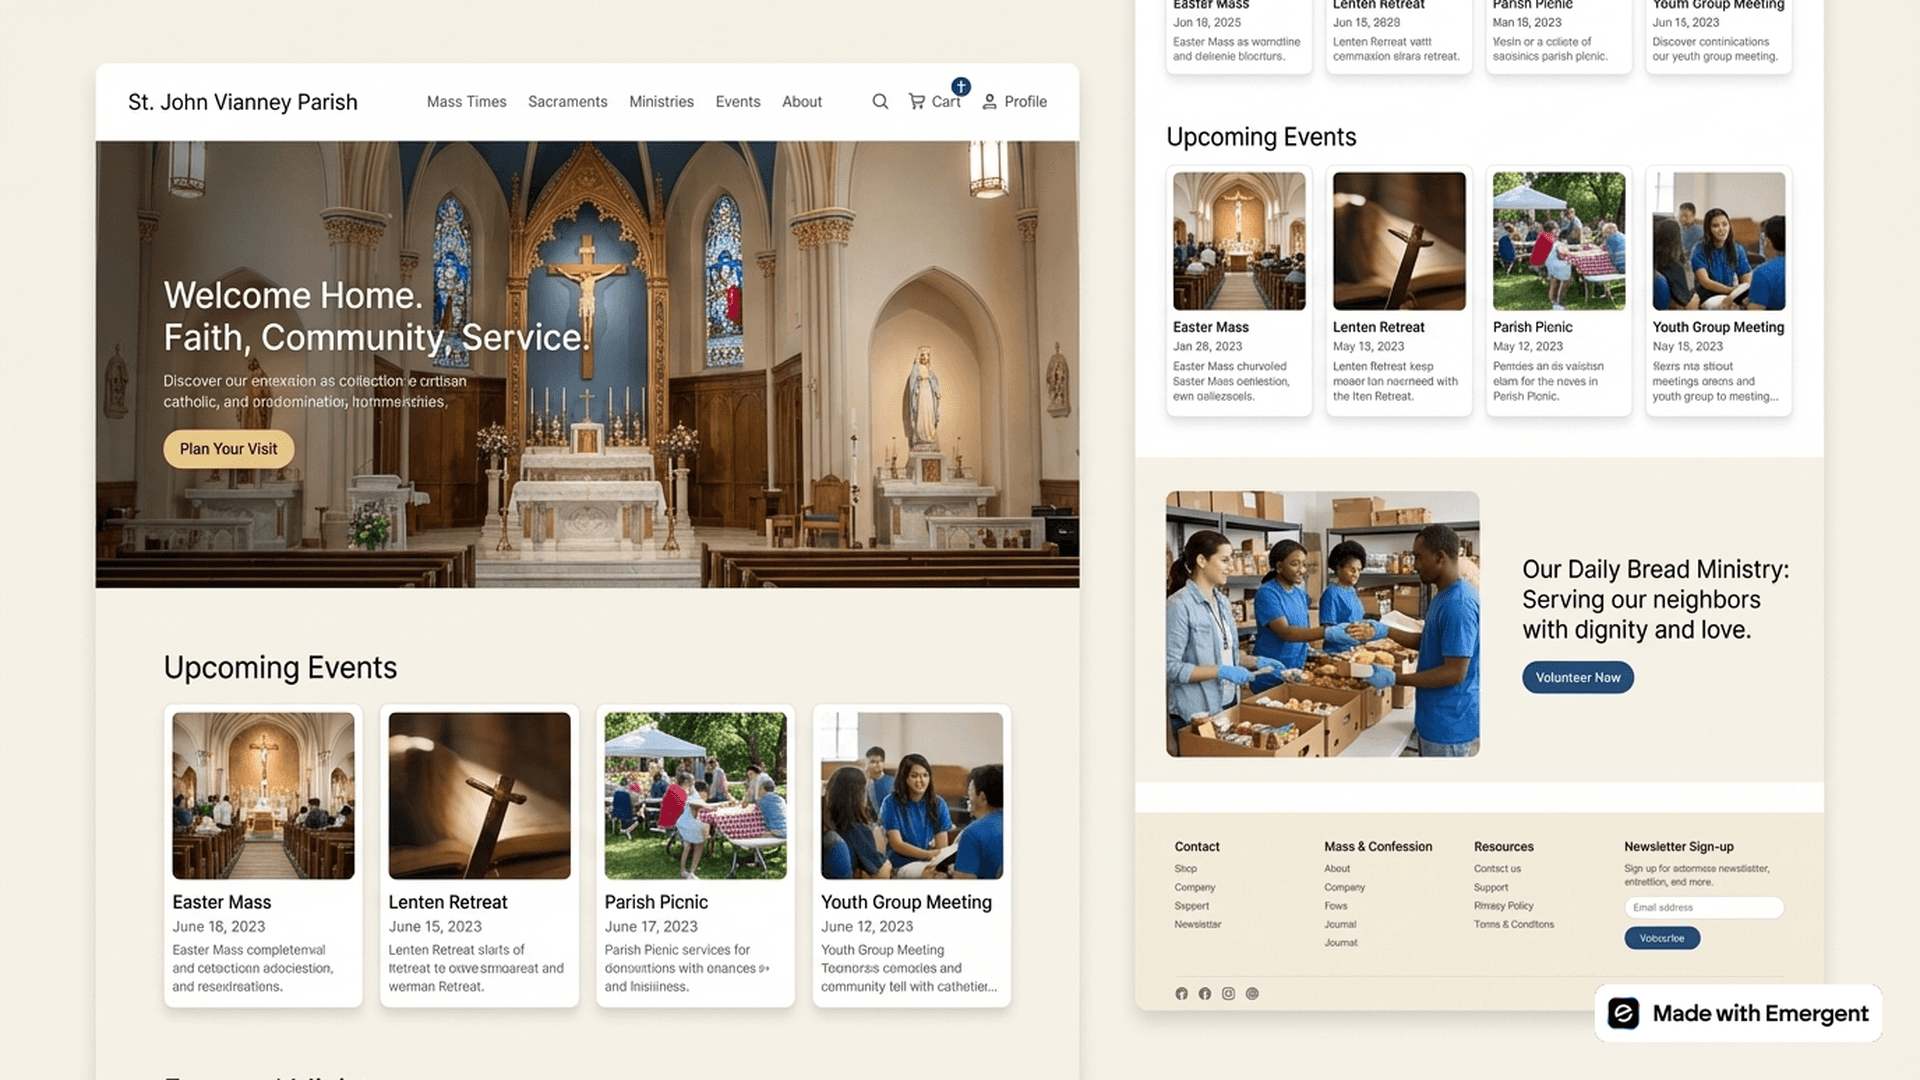Open the Facebook icon in the footer
1920x1080 pixels.
(x=1204, y=993)
